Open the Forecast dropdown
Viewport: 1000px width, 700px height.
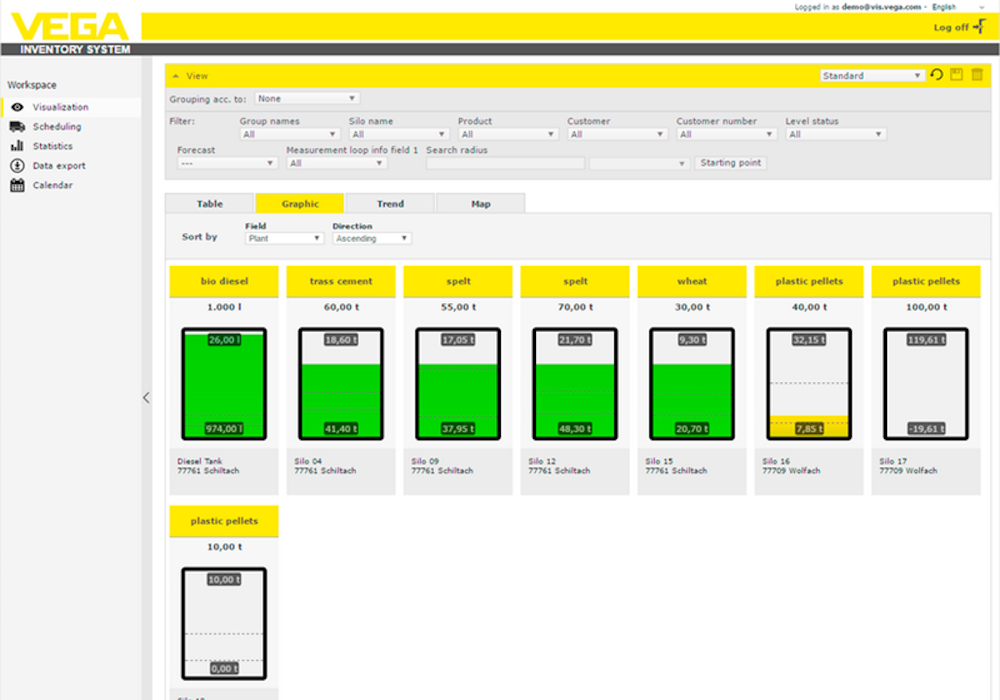coord(226,164)
